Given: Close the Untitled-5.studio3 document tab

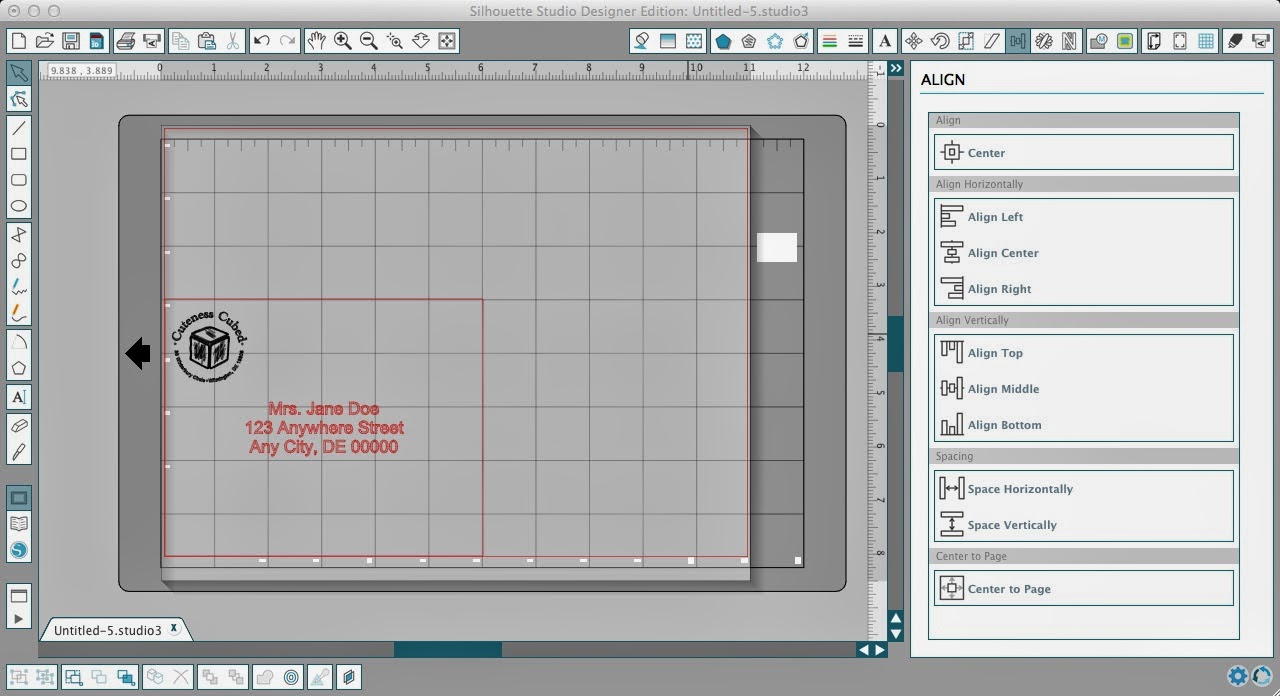Looking at the screenshot, I should [x=174, y=629].
